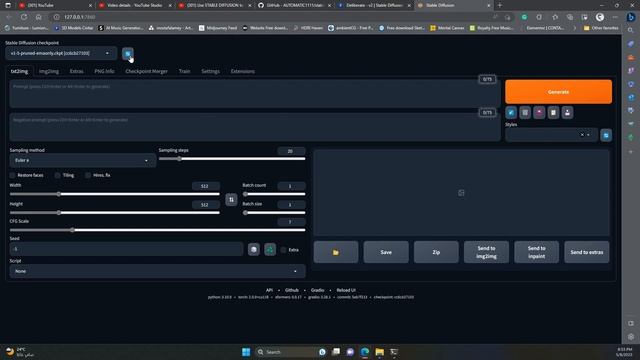Open the Train tab
This screenshot has width=640, height=360.
click(184, 71)
